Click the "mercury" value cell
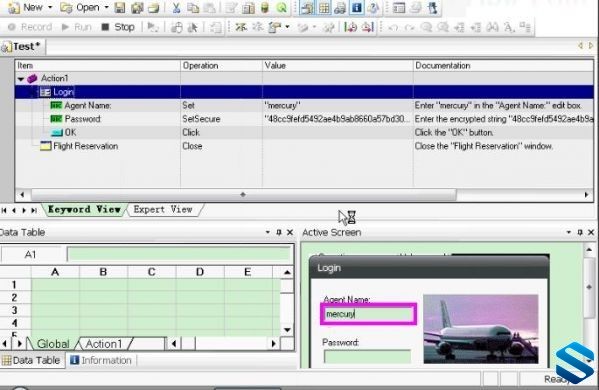 point(337,105)
